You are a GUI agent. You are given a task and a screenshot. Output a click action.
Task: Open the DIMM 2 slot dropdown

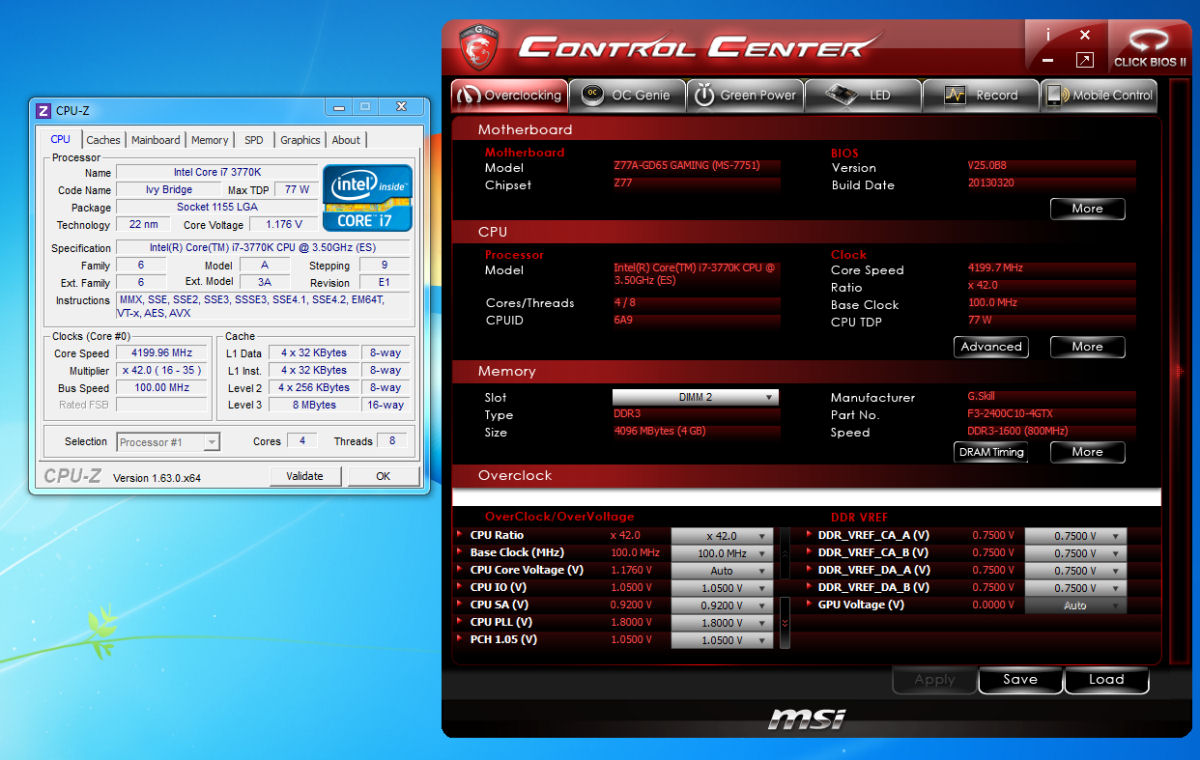pos(695,397)
